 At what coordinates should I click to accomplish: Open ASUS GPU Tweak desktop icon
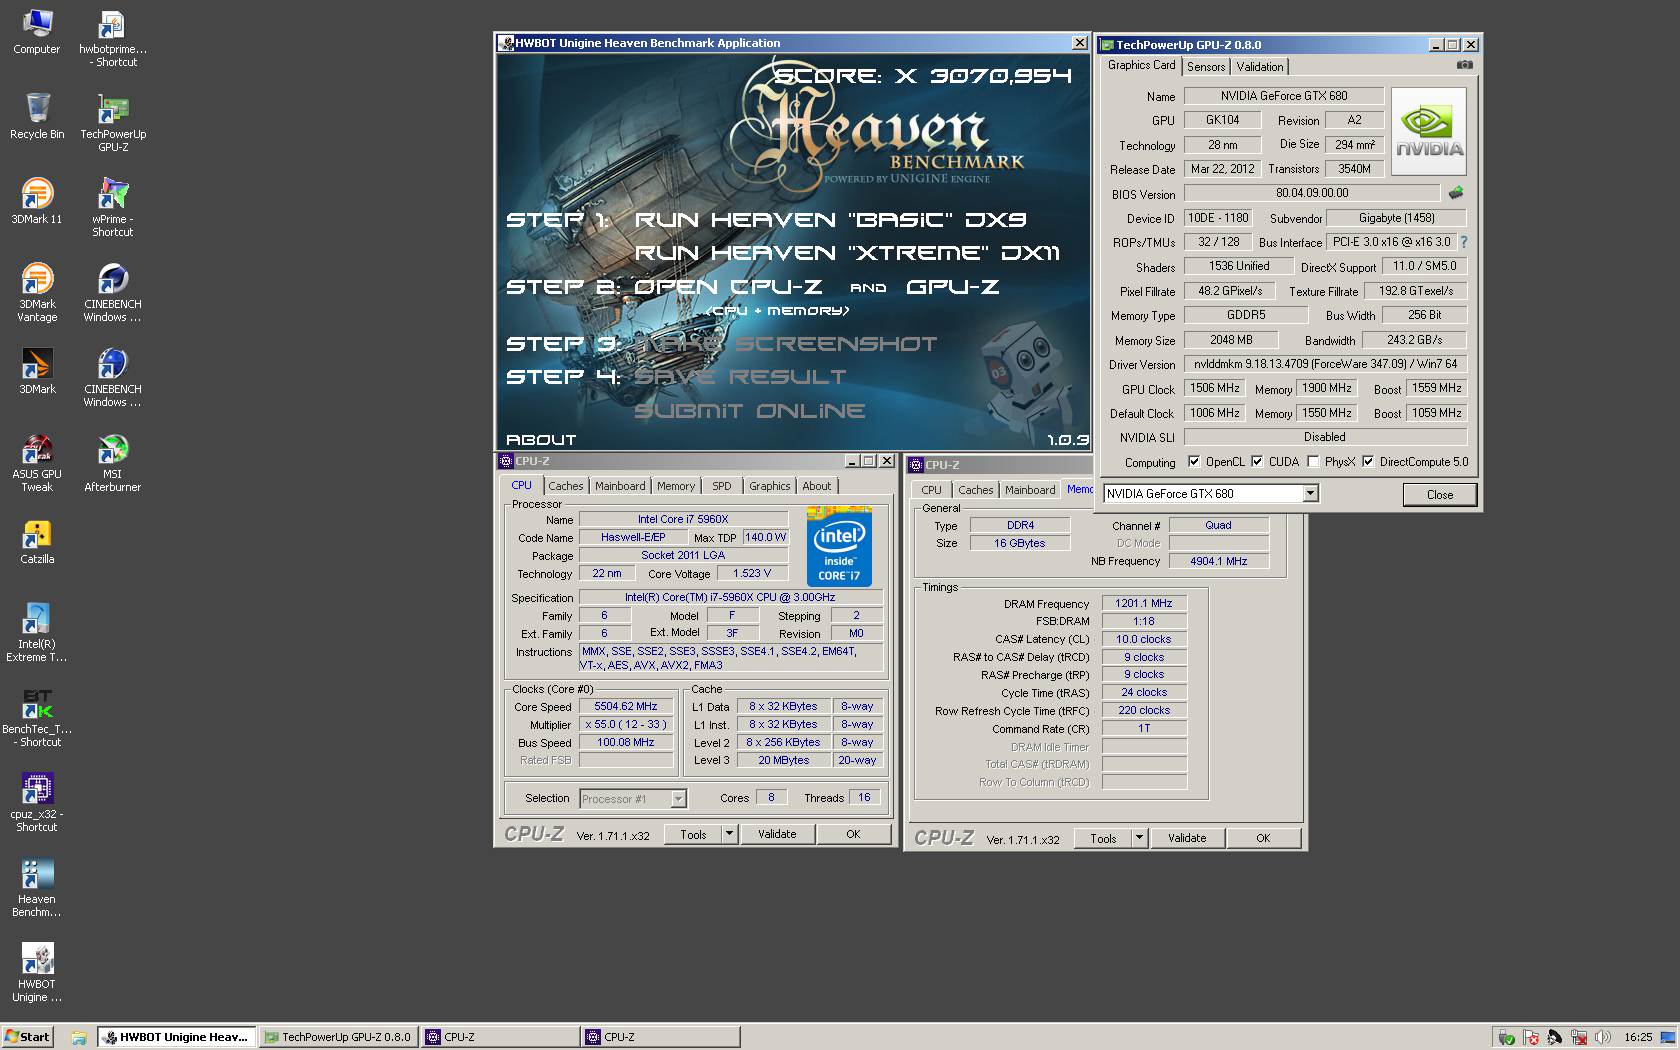click(x=37, y=464)
